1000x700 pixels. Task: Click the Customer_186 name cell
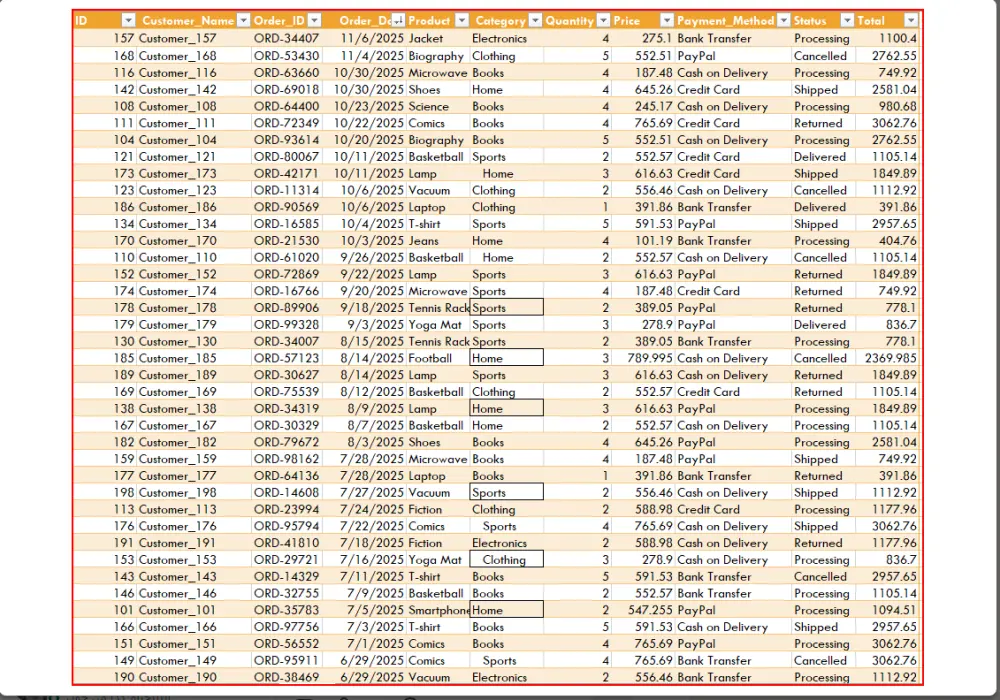coord(193,207)
